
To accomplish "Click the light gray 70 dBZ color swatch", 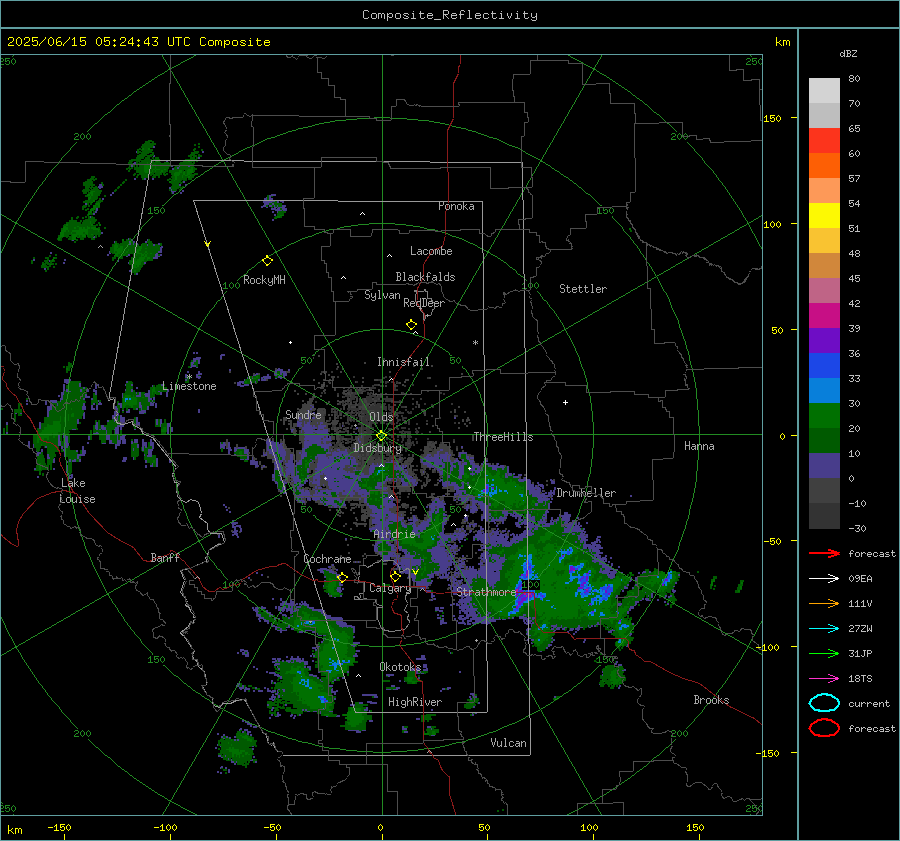I will [824, 91].
